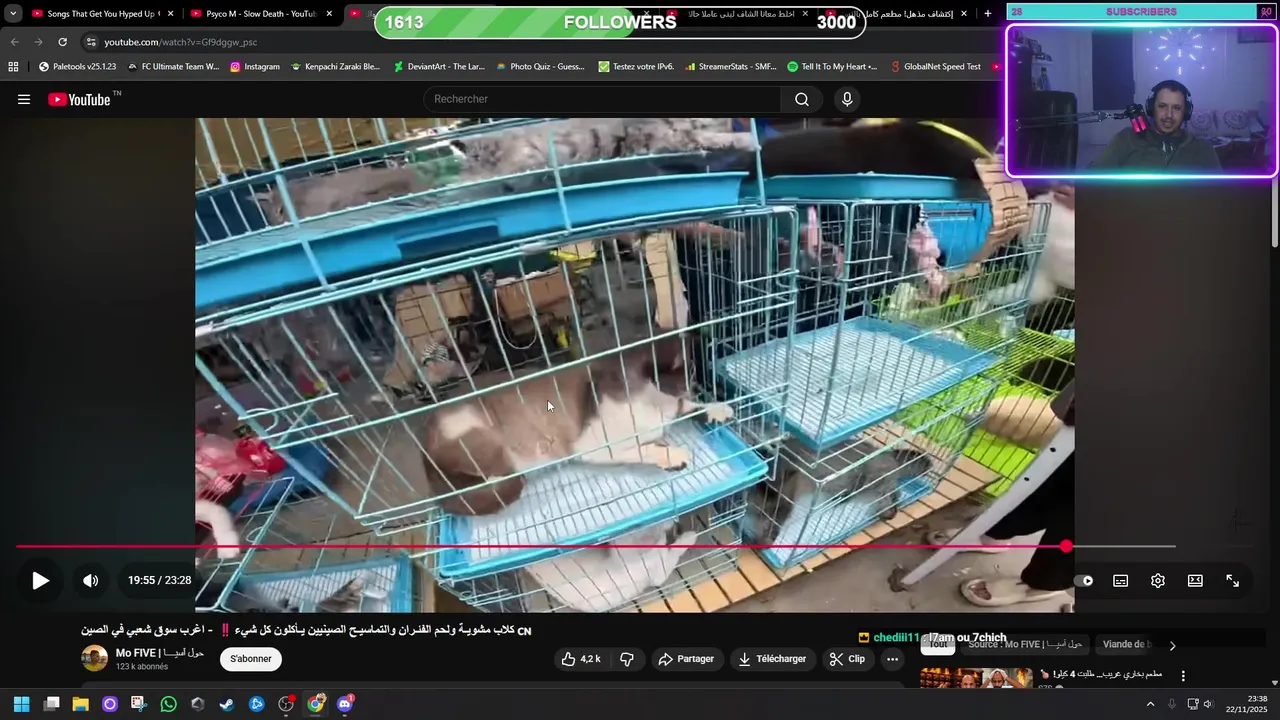
Task: Open the YouTube guide hamburger menu
Action: pos(24,99)
